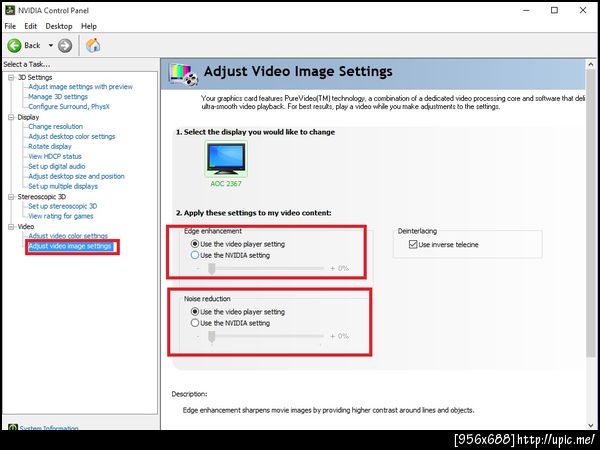Click the green Back arrow icon

(x=15, y=46)
